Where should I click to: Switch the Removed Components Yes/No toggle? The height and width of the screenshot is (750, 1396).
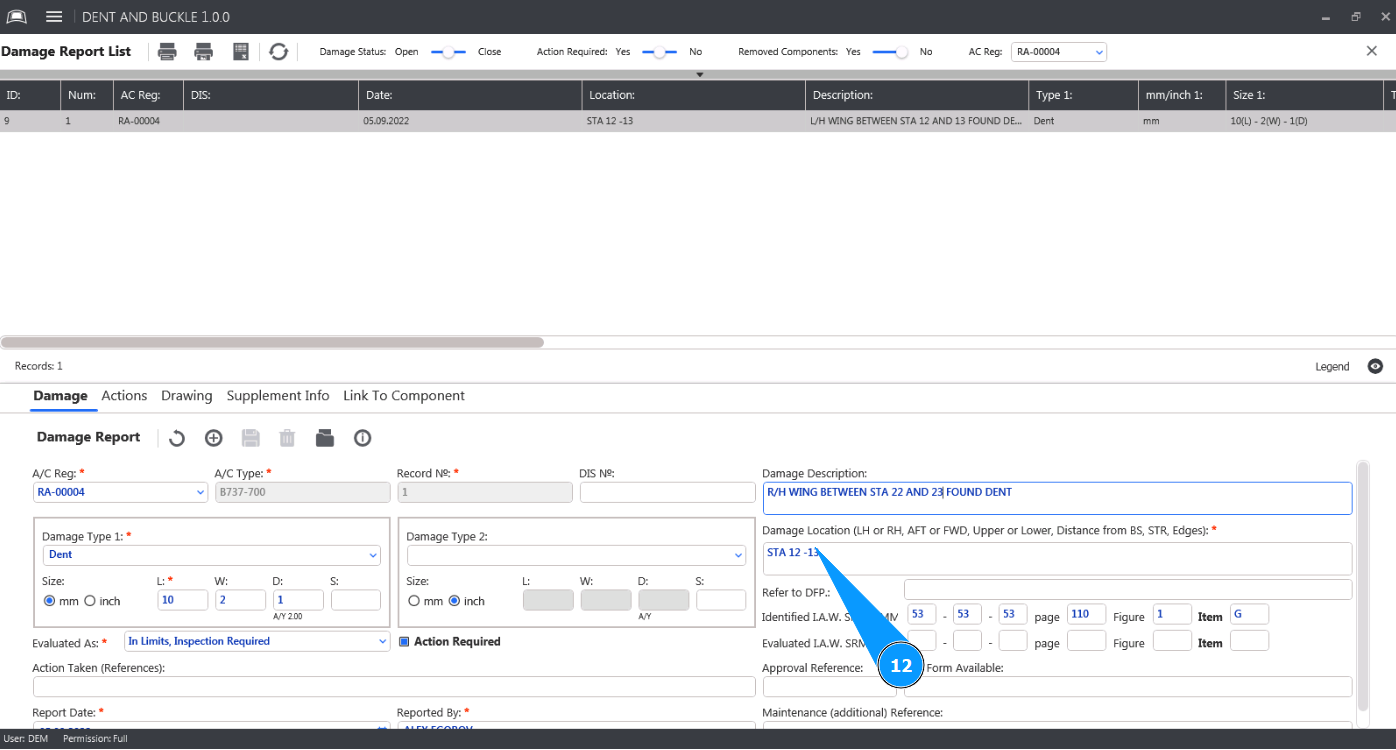tap(890, 52)
